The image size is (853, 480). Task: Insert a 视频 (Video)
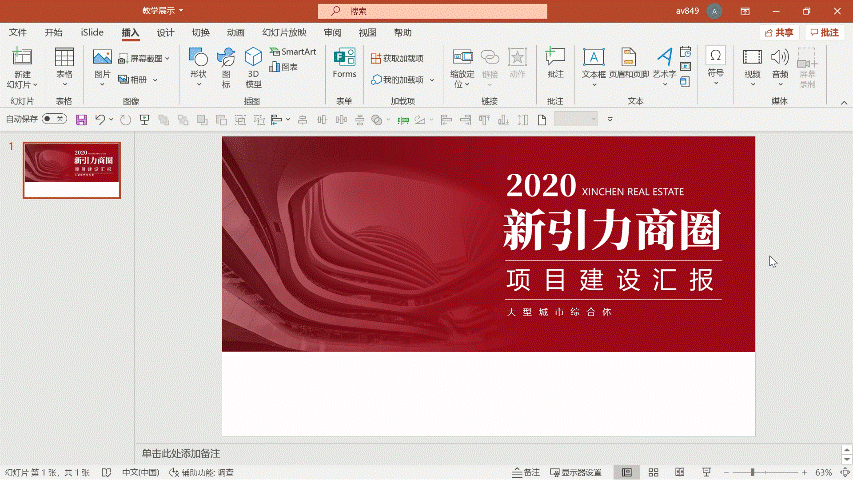point(752,67)
